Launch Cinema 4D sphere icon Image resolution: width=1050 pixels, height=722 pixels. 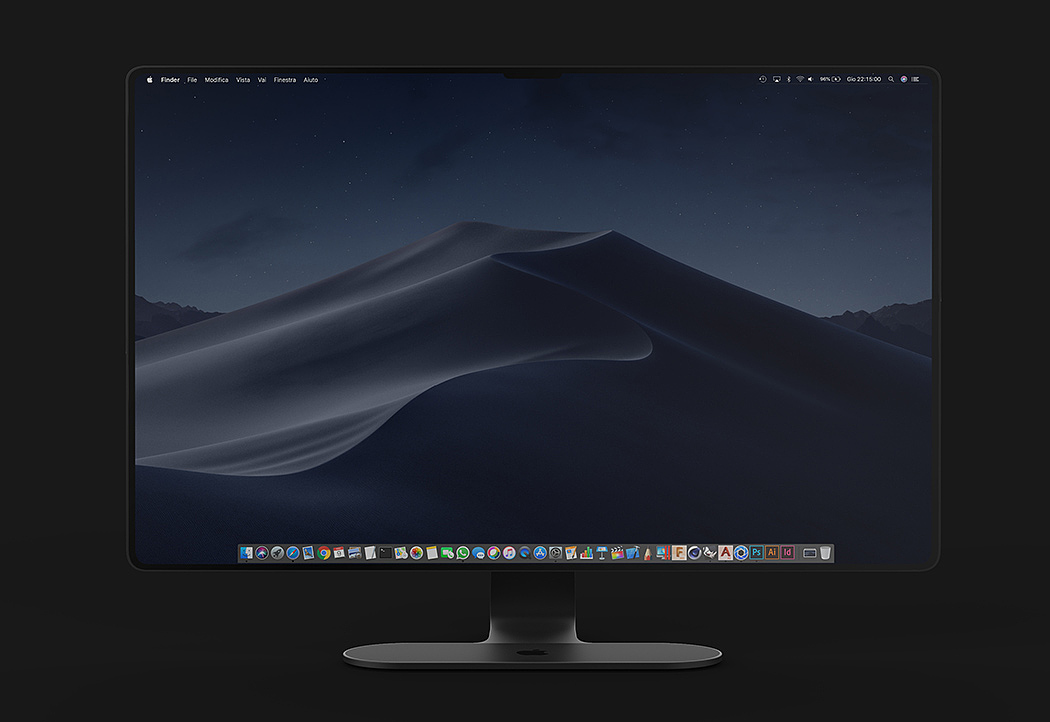click(x=694, y=553)
